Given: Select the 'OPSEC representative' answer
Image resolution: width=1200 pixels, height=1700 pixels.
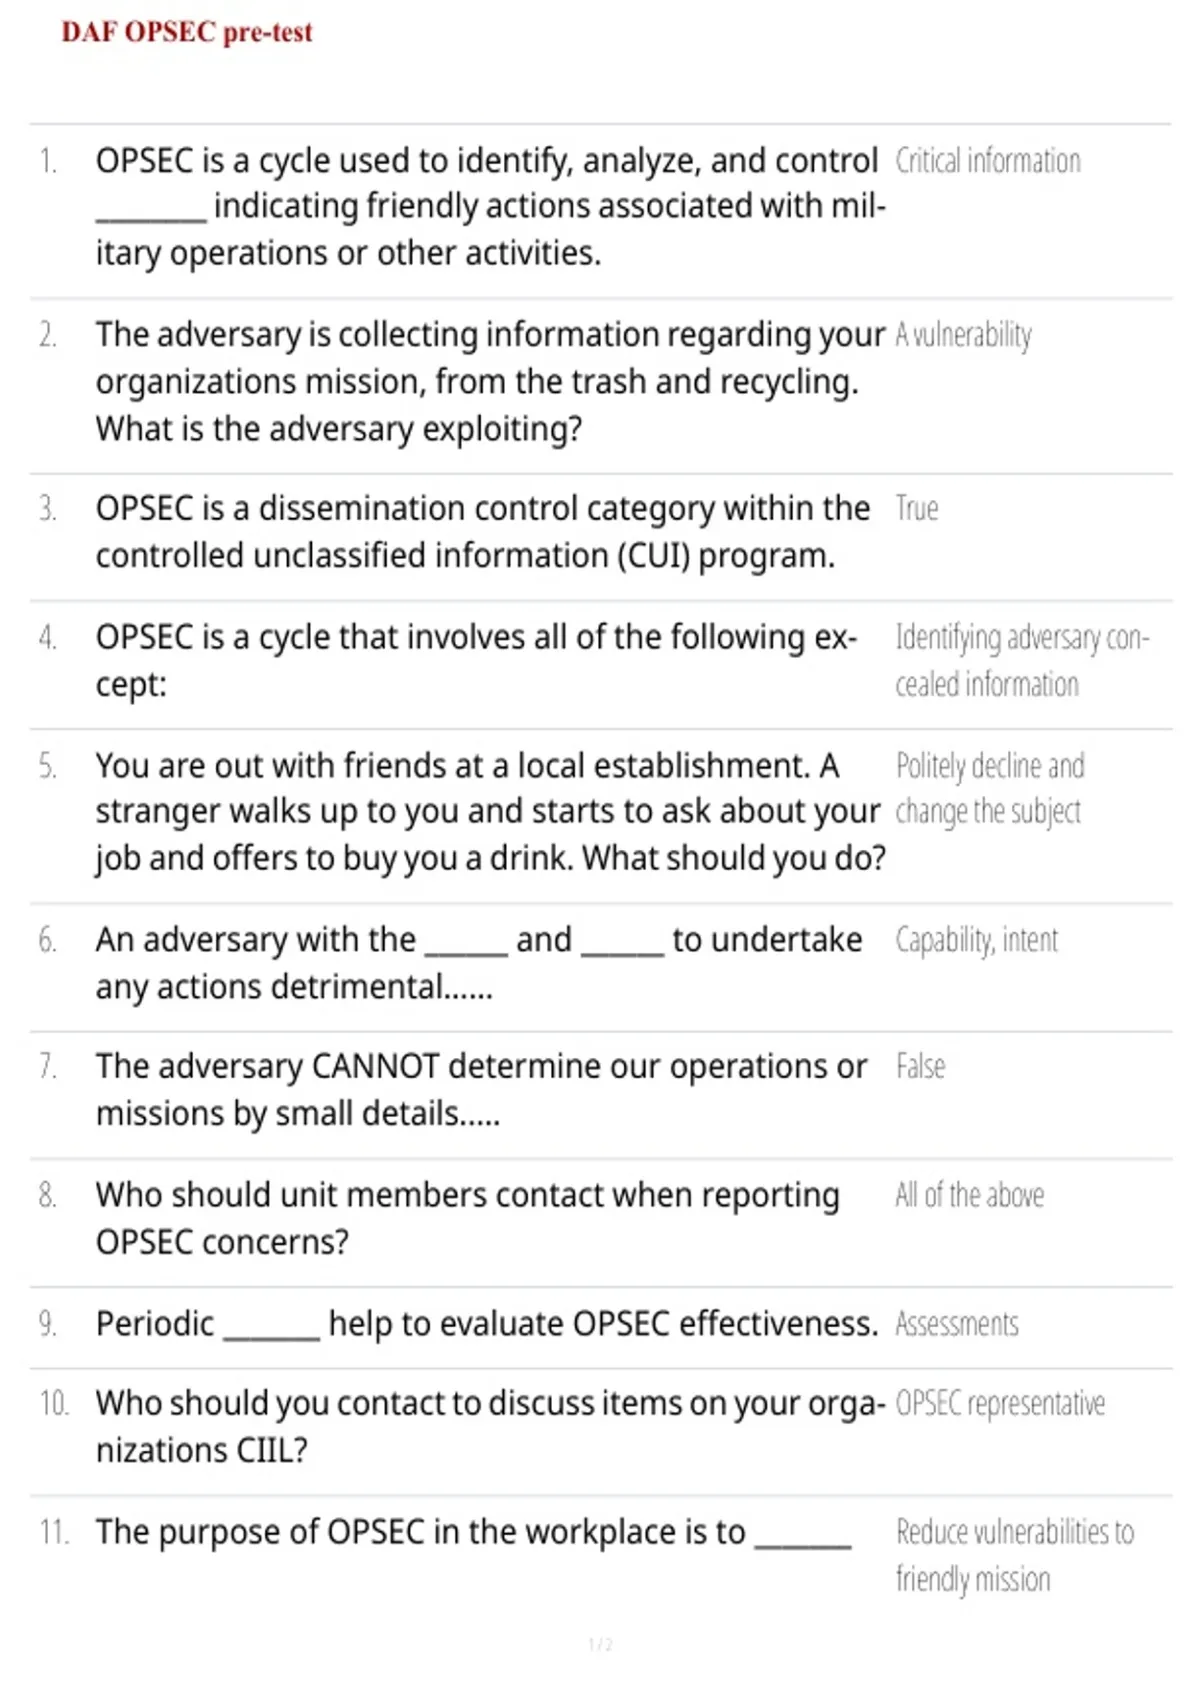Looking at the screenshot, I should [x=1000, y=1404].
